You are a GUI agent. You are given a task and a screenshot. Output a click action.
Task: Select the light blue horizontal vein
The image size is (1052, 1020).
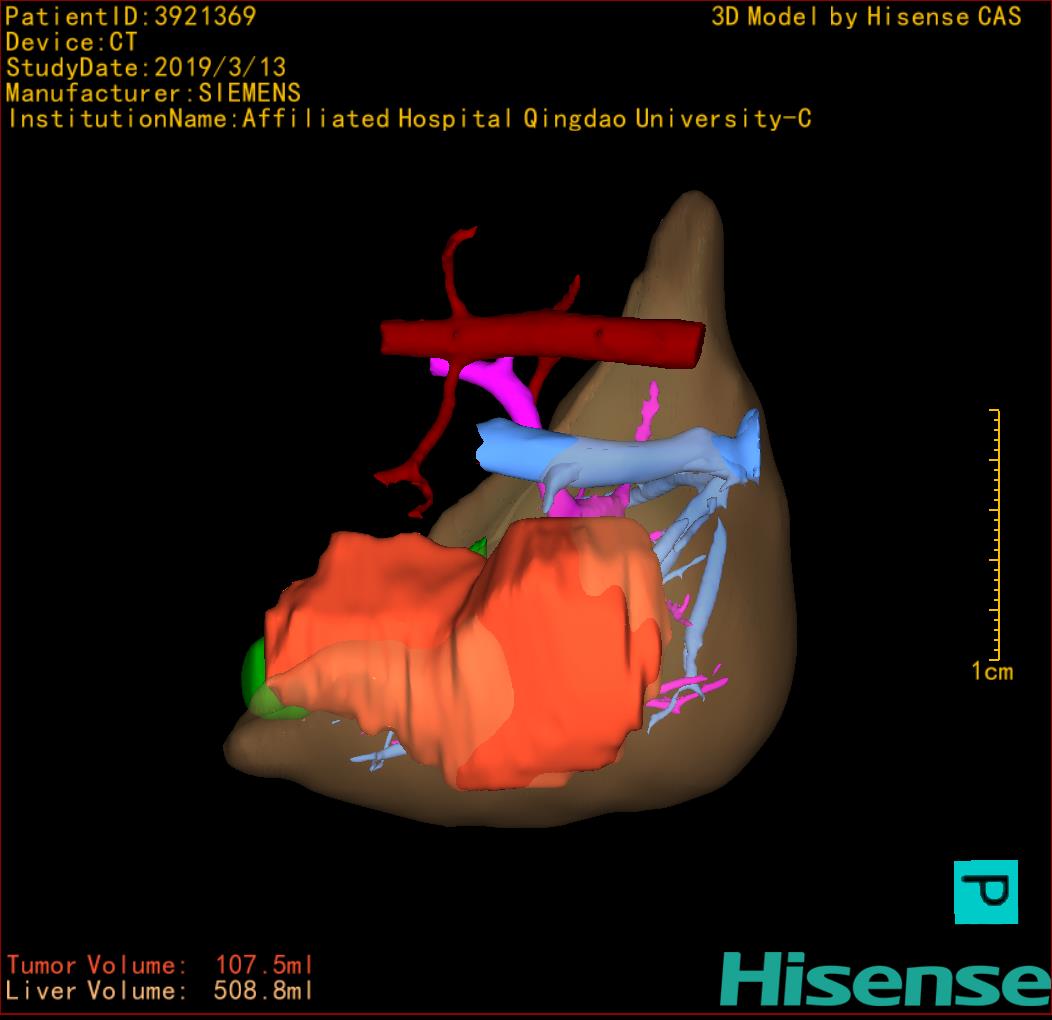(x=617, y=455)
